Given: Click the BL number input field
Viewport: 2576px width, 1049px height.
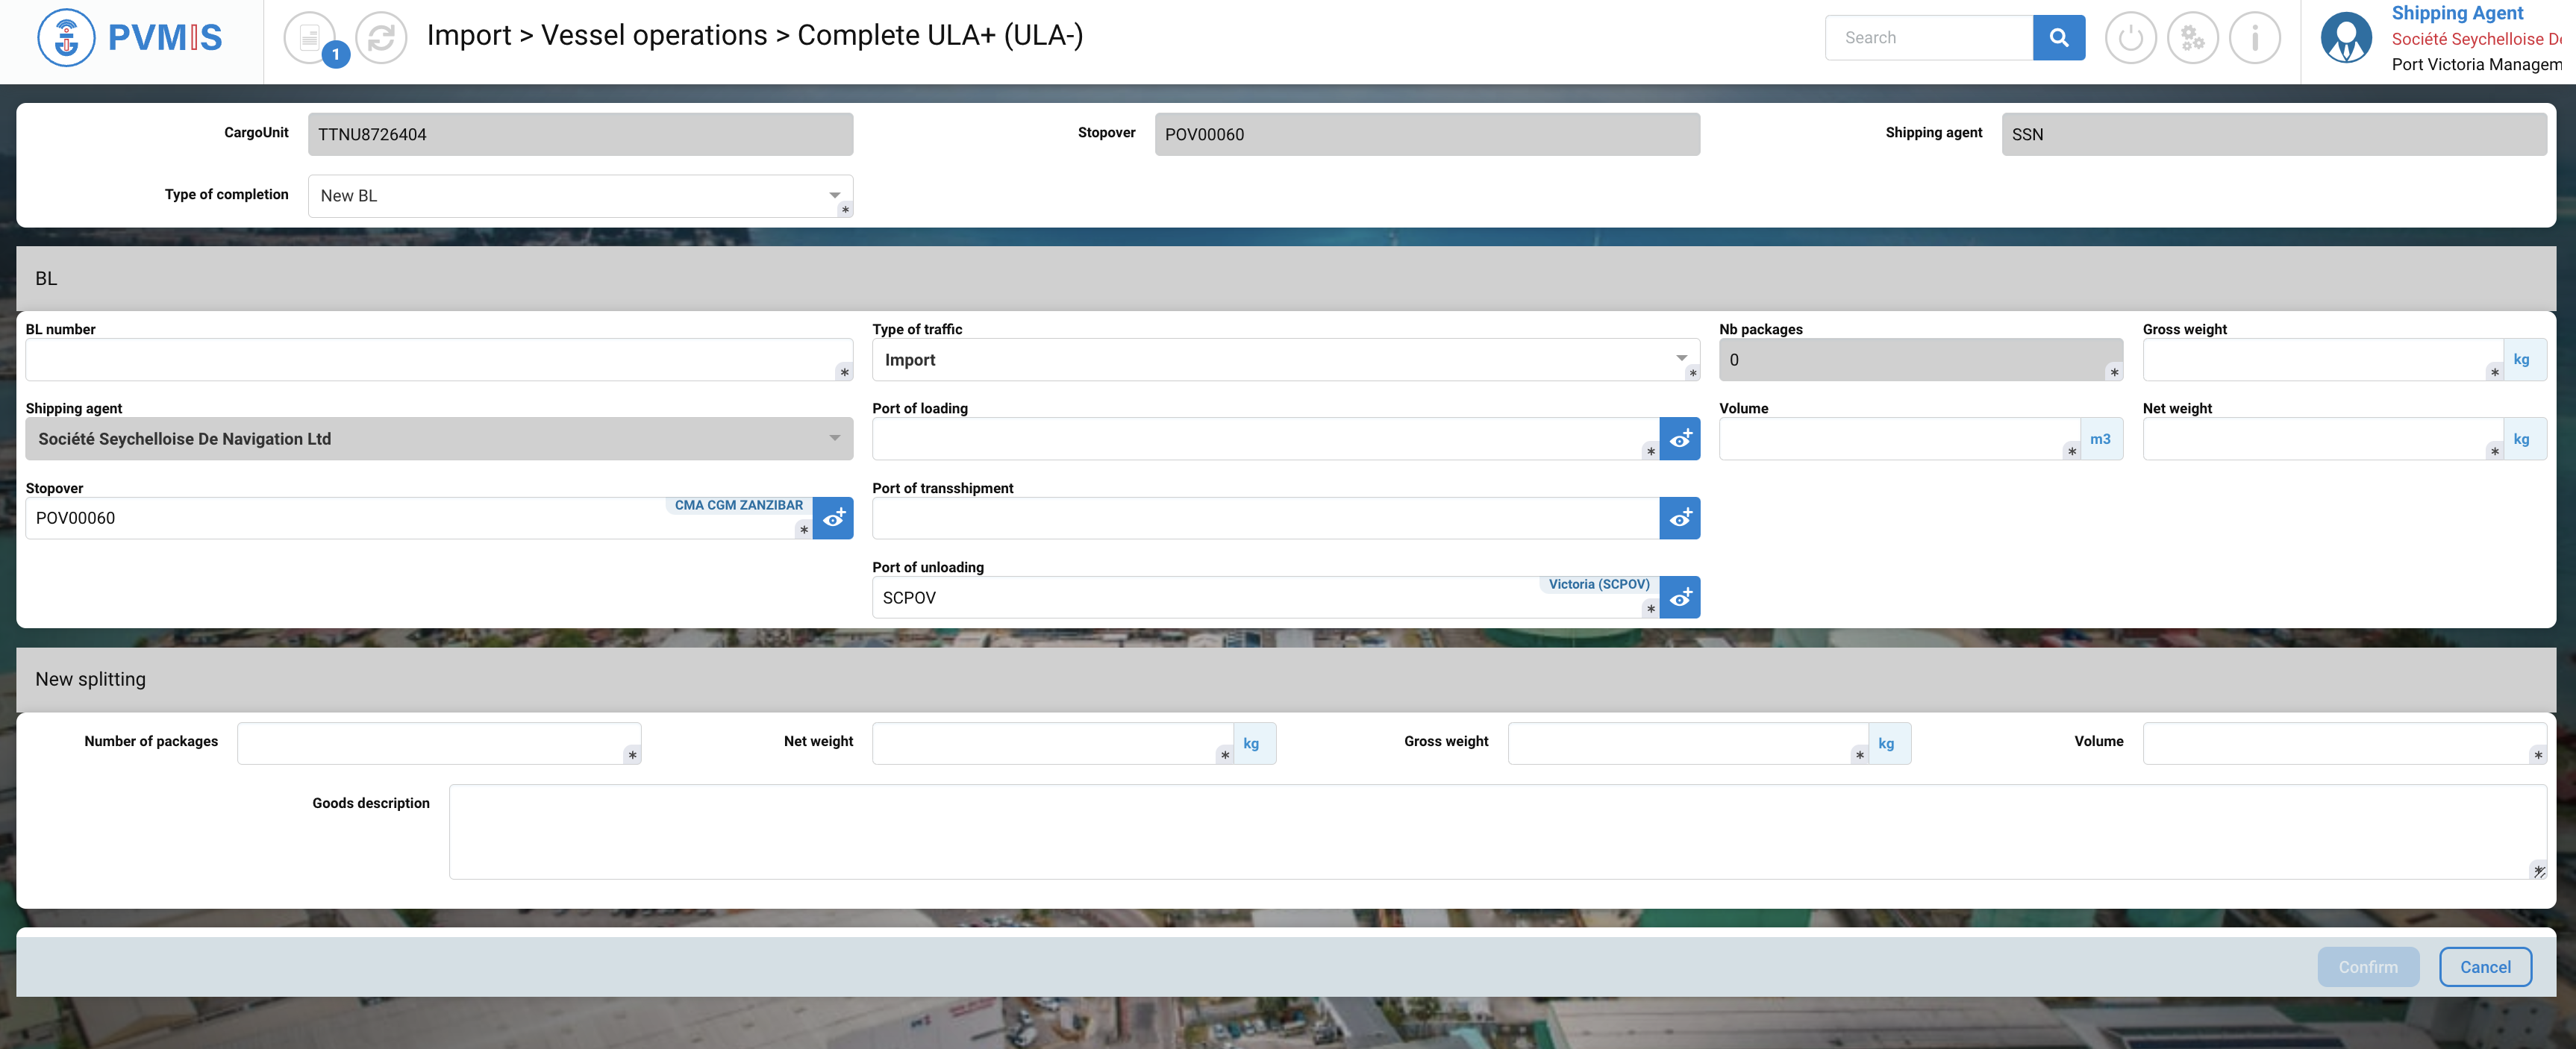Looking at the screenshot, I should pyautogui.click(x=430, y=359).
